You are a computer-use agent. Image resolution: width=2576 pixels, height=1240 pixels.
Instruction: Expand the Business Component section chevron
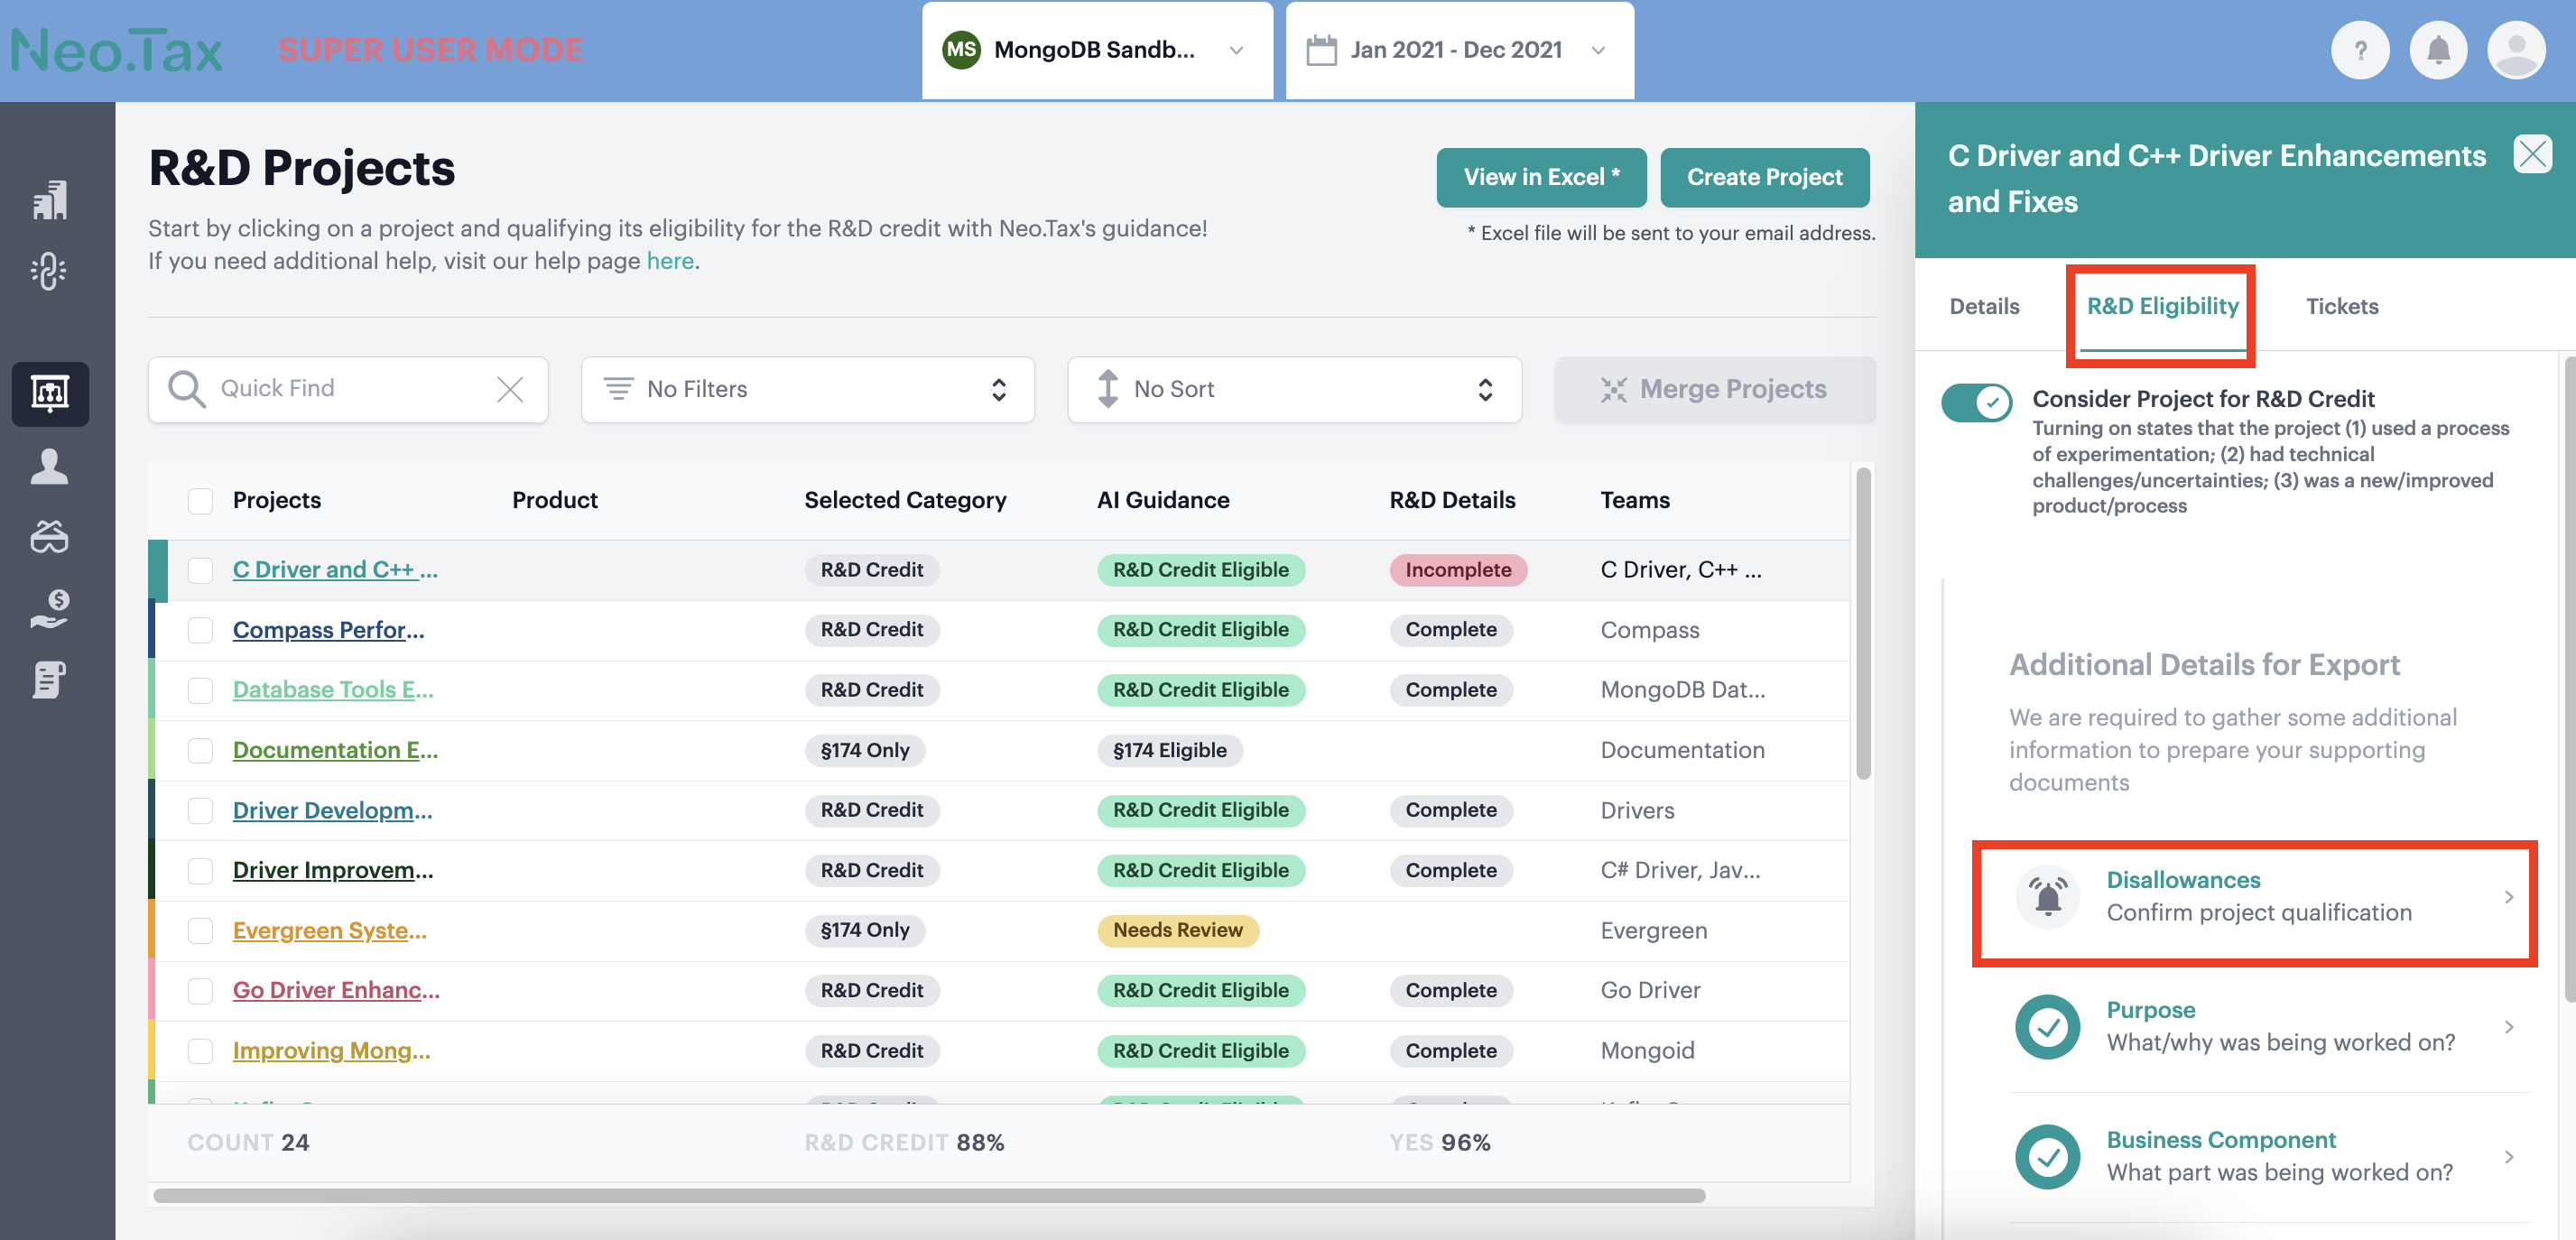tap(2509, 1157)
